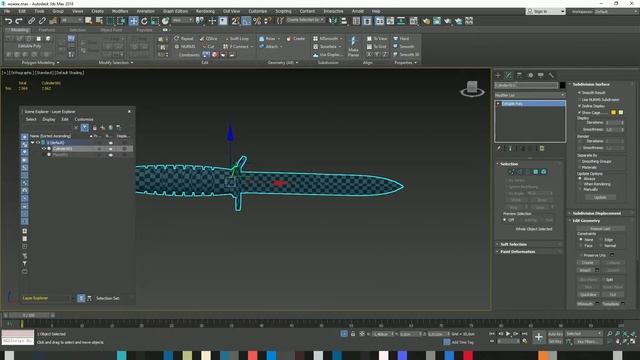Open the Modifiers menu
Viewport: 640px width, 360px height.
pos(120,11)
